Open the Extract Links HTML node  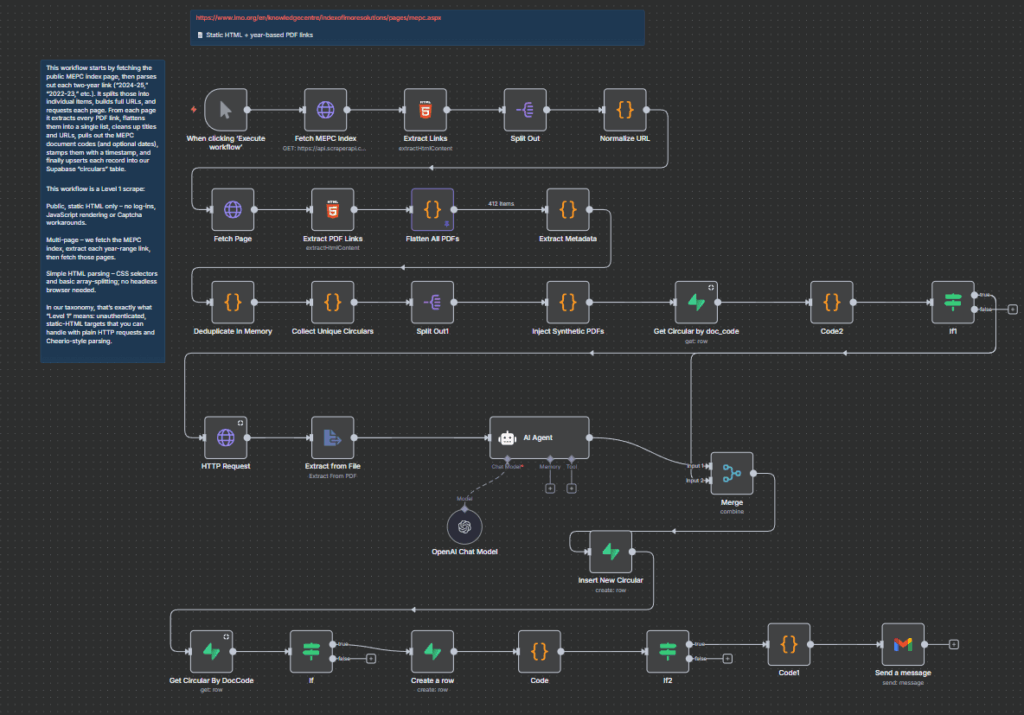pyautogui.click(x=425, y=109)
